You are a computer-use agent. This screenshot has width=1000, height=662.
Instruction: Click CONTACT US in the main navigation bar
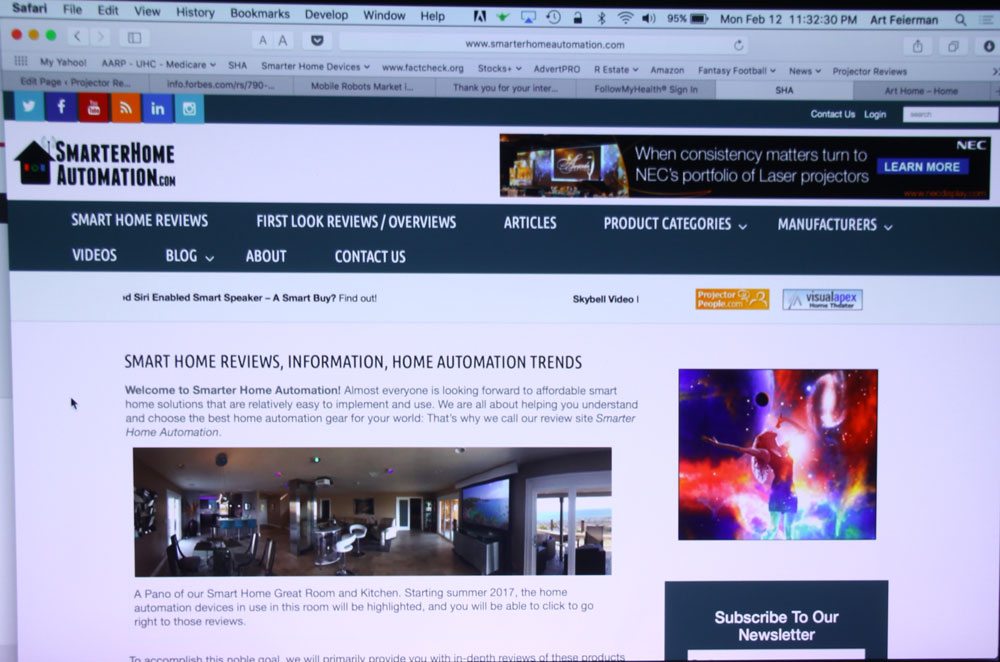pyautogui.click(x=370, y=256)
